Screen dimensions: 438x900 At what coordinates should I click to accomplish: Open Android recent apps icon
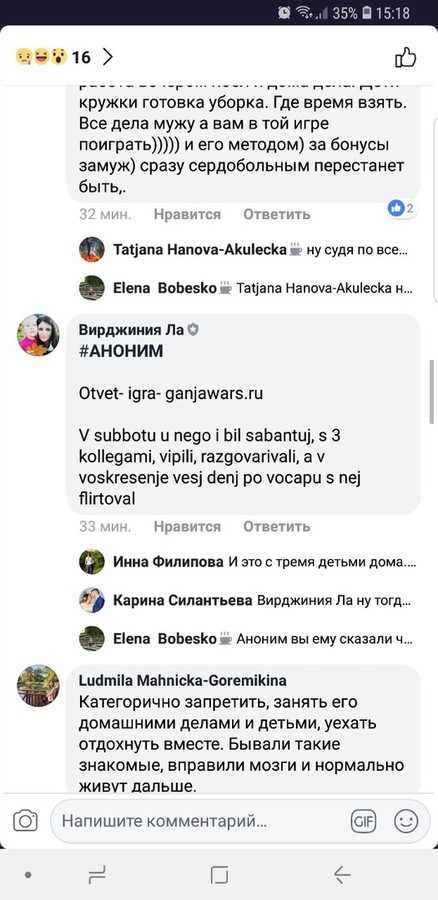point(97,875)
